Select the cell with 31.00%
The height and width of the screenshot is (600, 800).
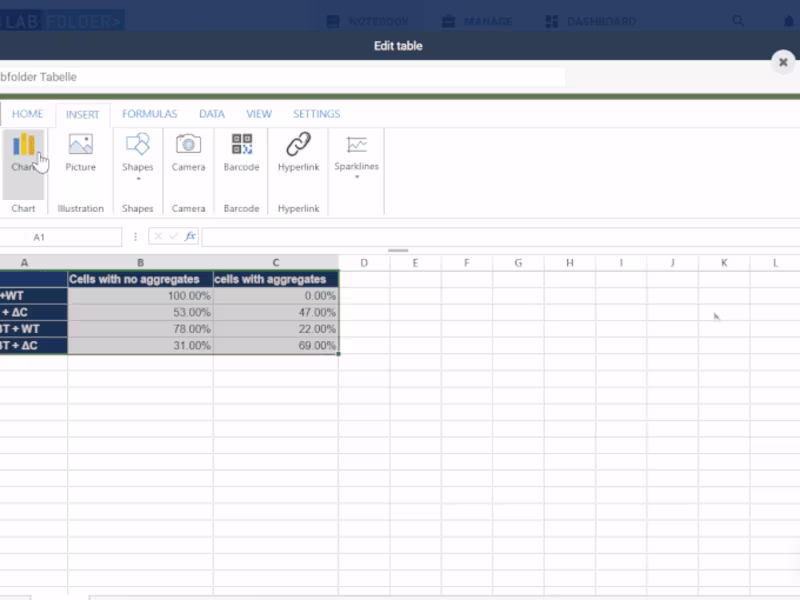(x=140, y=345)
